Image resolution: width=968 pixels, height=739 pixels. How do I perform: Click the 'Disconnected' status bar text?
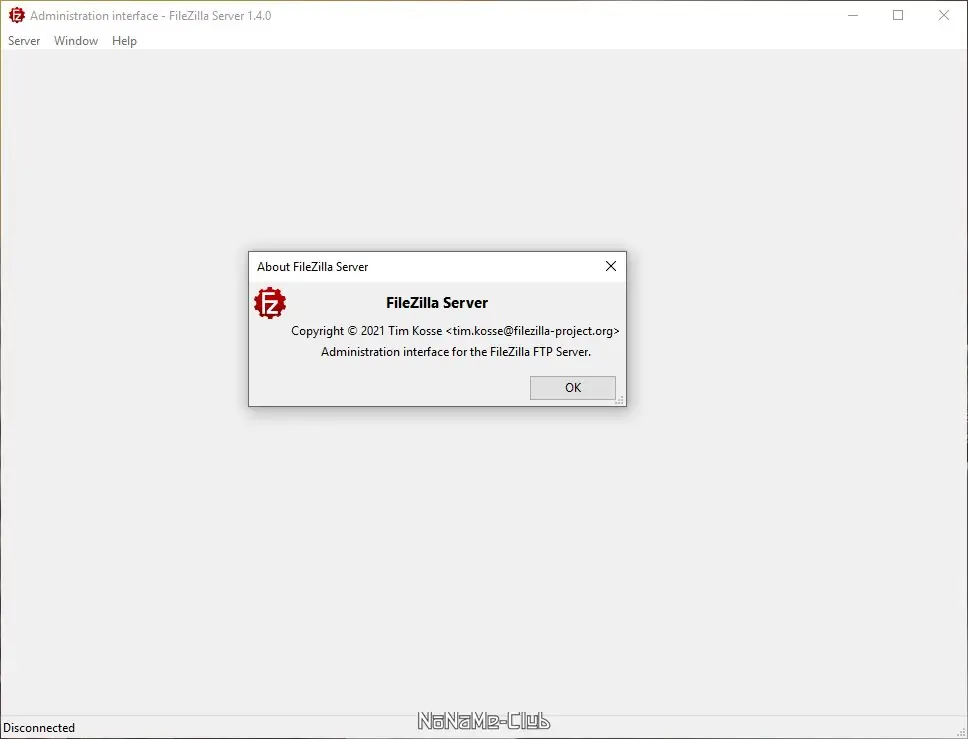point(39,728)
